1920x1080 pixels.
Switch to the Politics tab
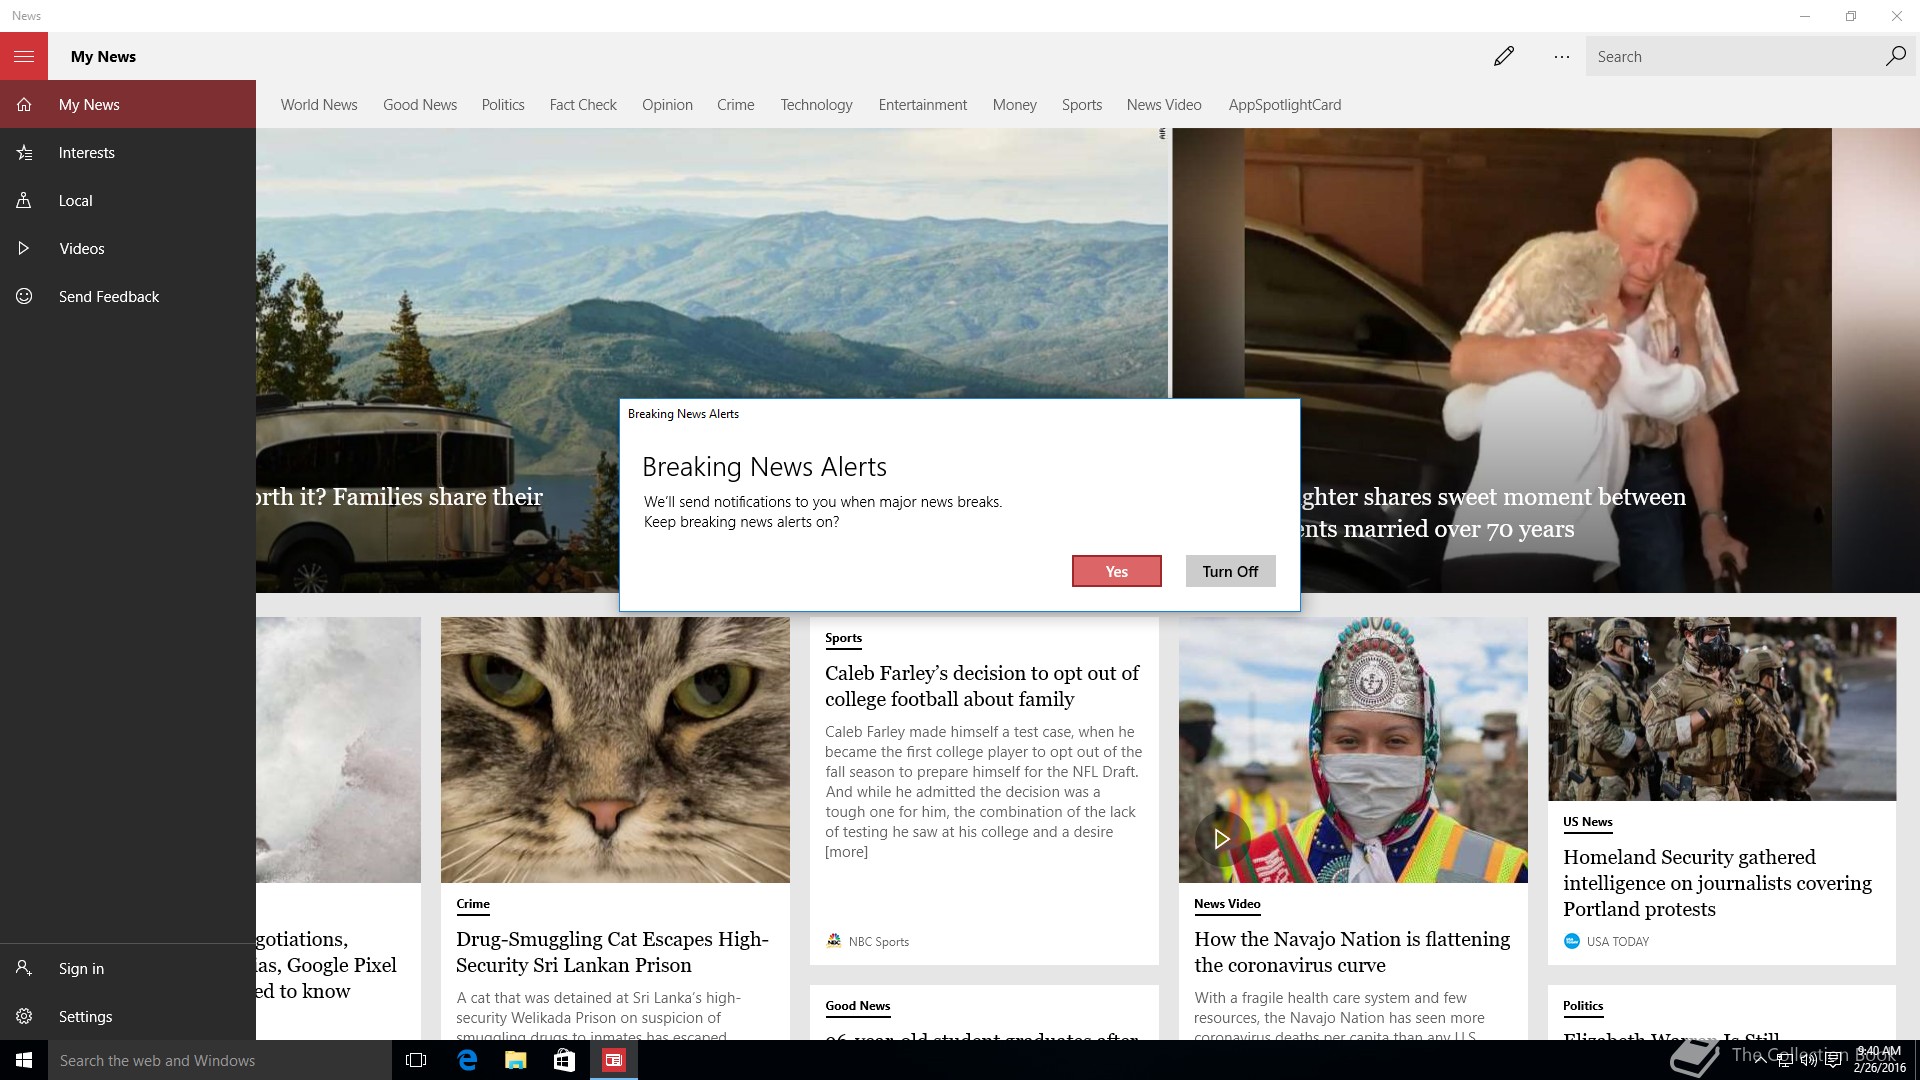tap(503, 104)
